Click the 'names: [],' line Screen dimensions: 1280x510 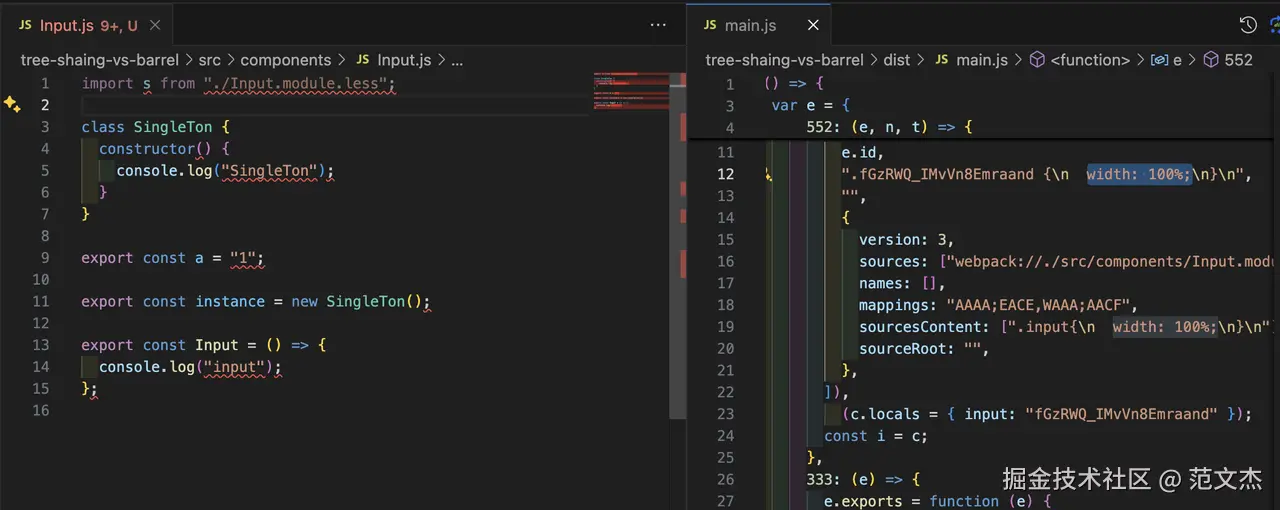[x=902, y=284]
